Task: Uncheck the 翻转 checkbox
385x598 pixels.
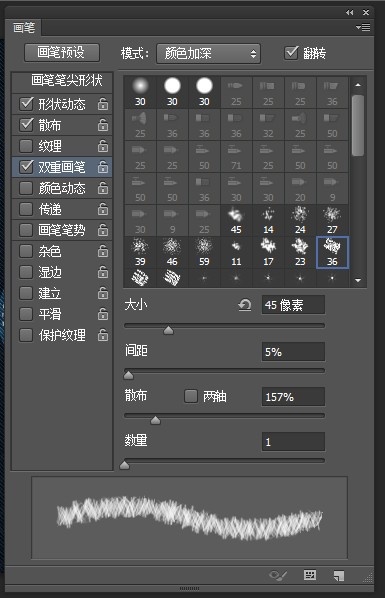Action: point(291,53)
